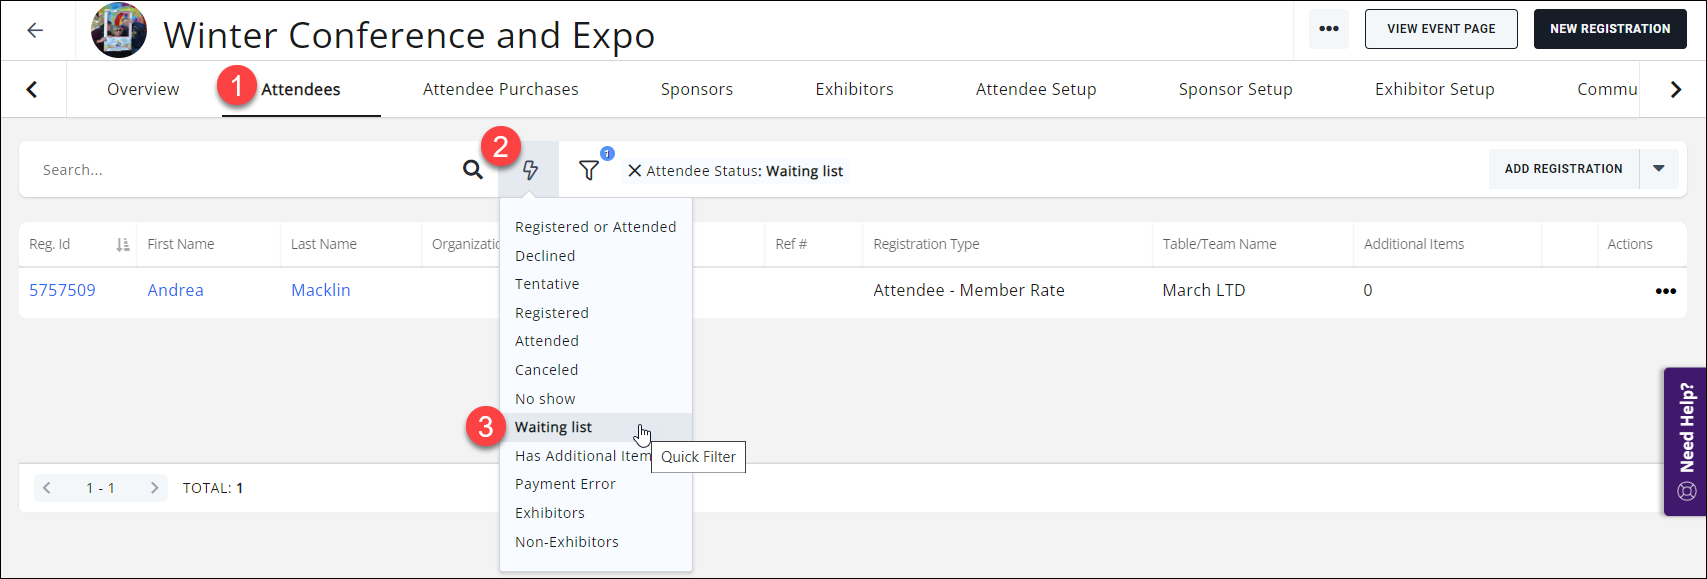
Task: Click the search magnifier icon
Action: (x=473, y=170)
